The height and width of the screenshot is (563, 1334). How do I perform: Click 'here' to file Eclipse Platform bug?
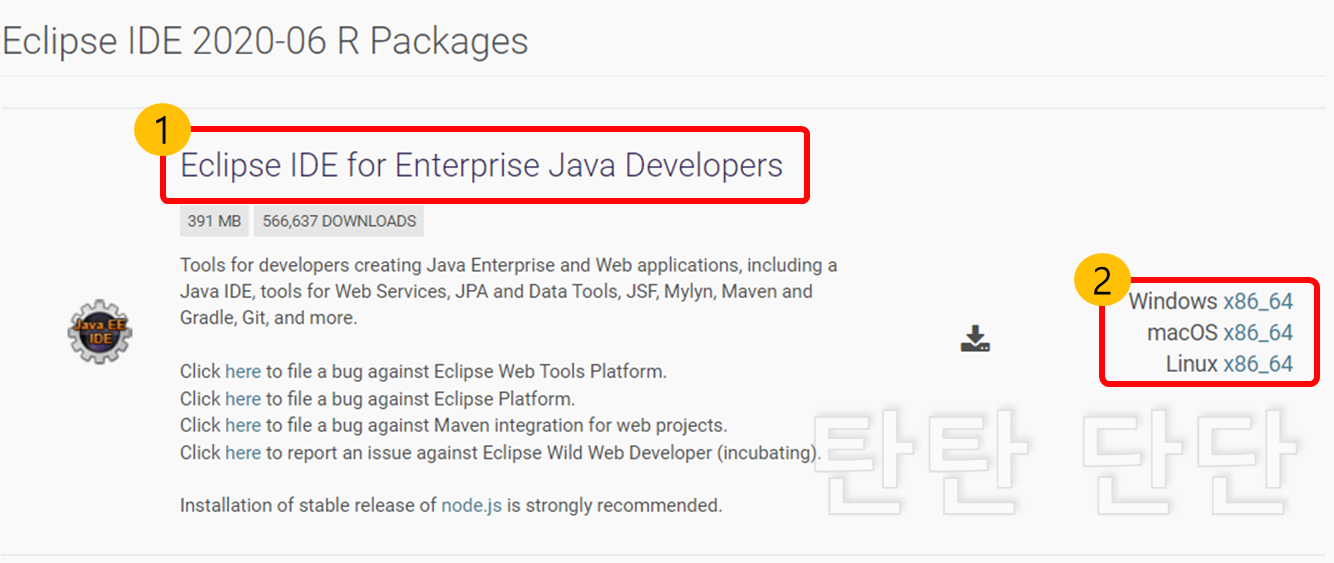pos(243,398)
